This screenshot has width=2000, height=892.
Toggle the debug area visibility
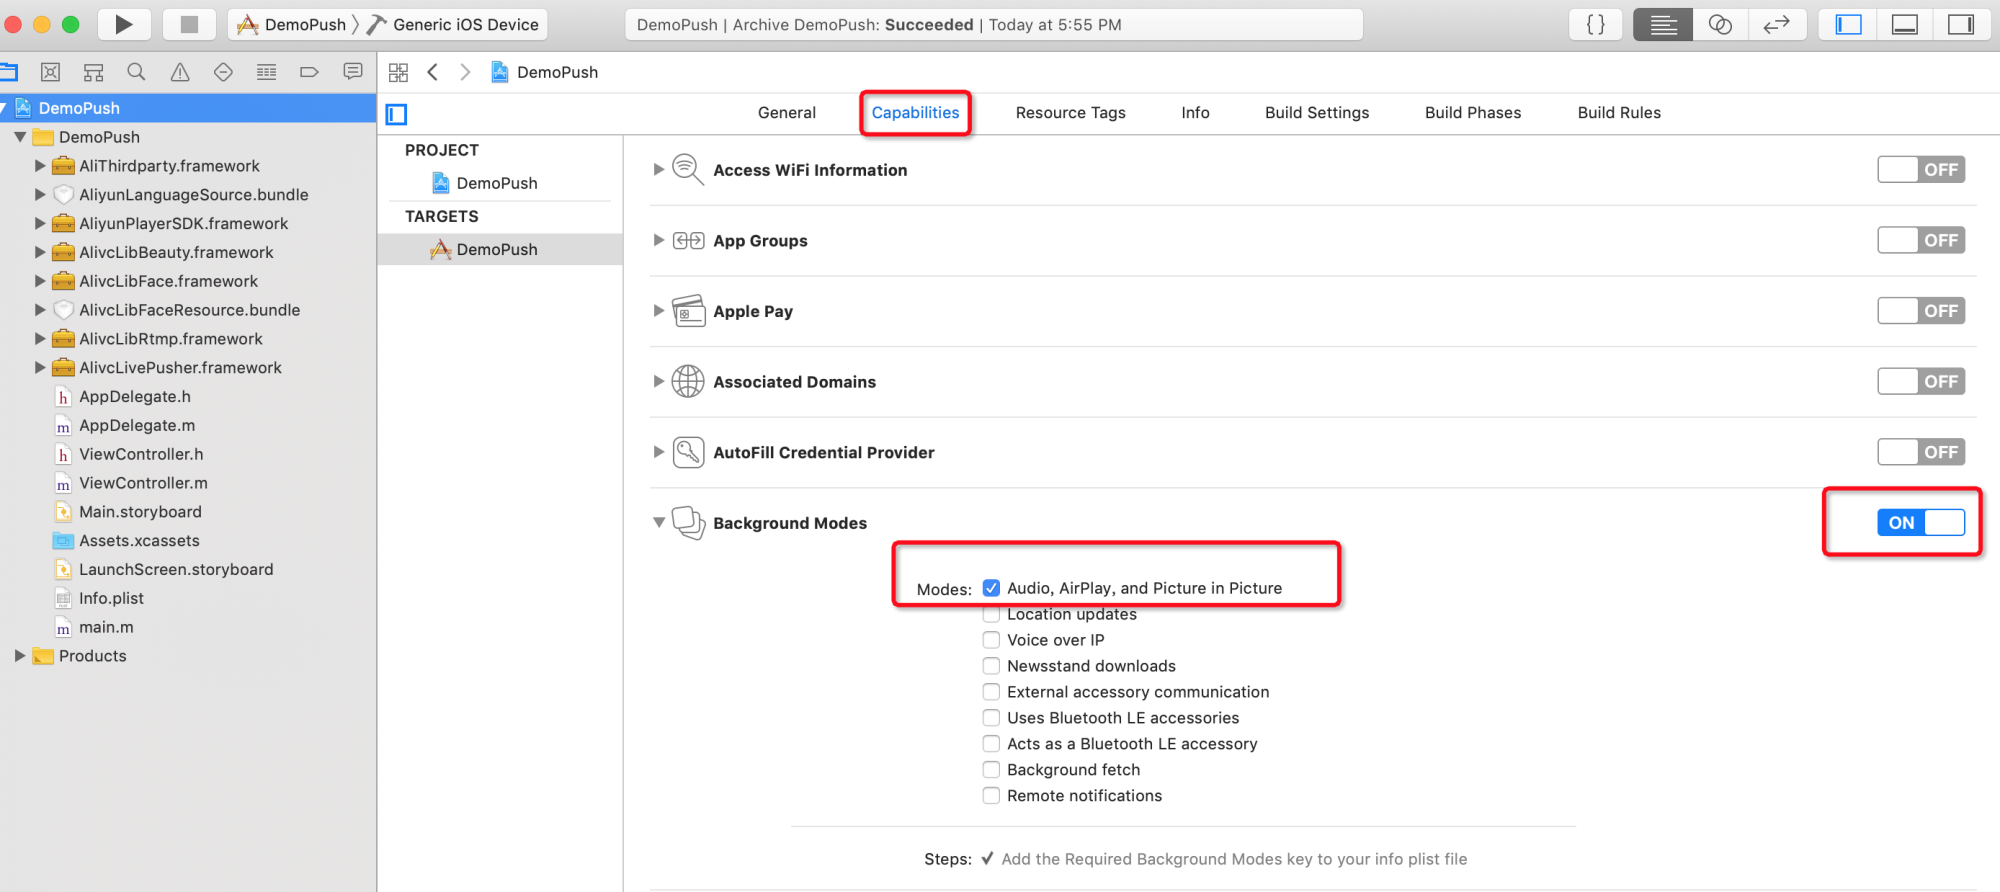click(x=1905, y=24)
